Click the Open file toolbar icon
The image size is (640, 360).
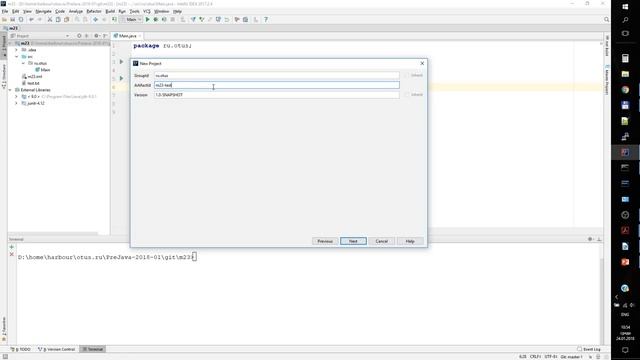4,20
